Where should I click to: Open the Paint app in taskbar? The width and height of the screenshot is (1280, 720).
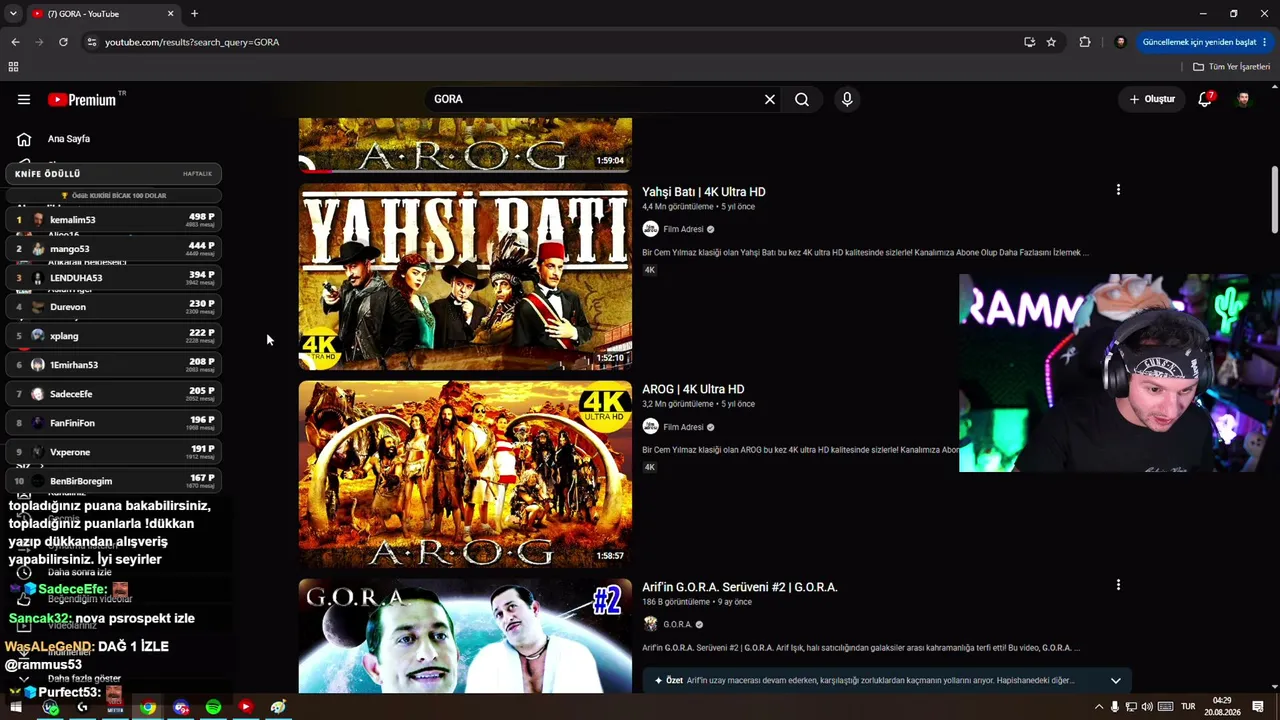278,707
